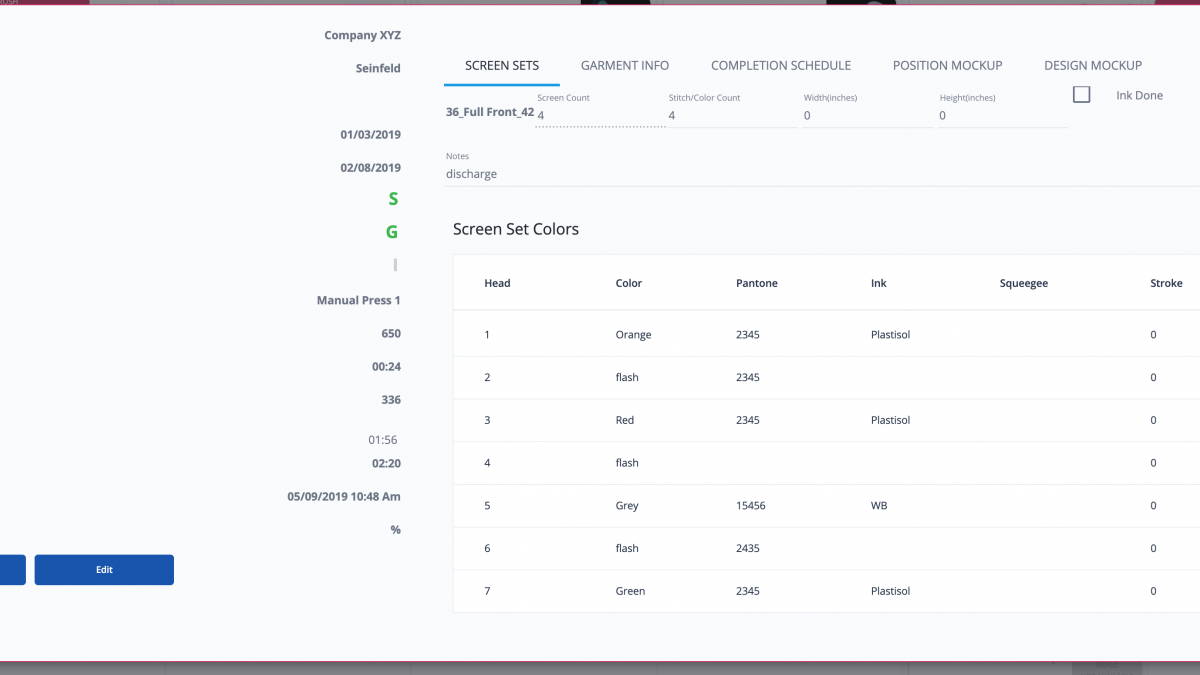Click flash in the head 2 row
Screen dimensions: 1200x675
(627, 378)
